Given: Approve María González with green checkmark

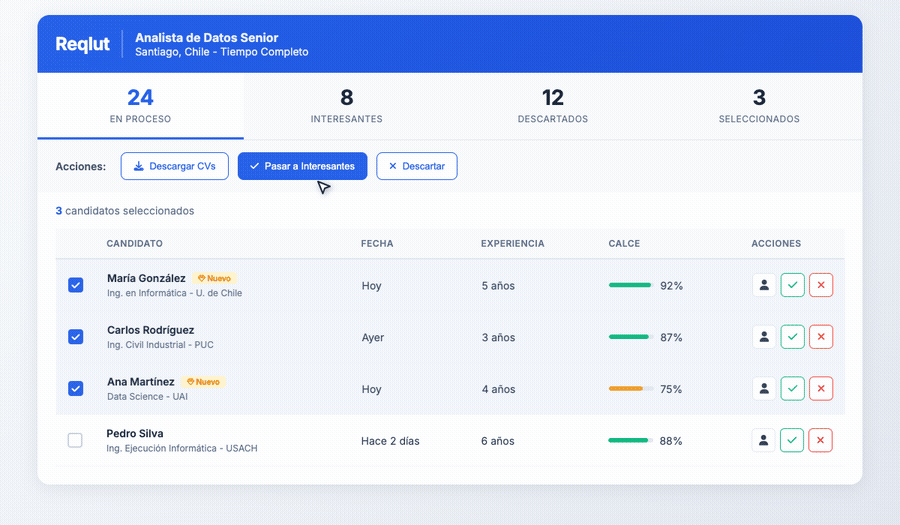Looking at the screenshot, I should click(x=792, y=285).
